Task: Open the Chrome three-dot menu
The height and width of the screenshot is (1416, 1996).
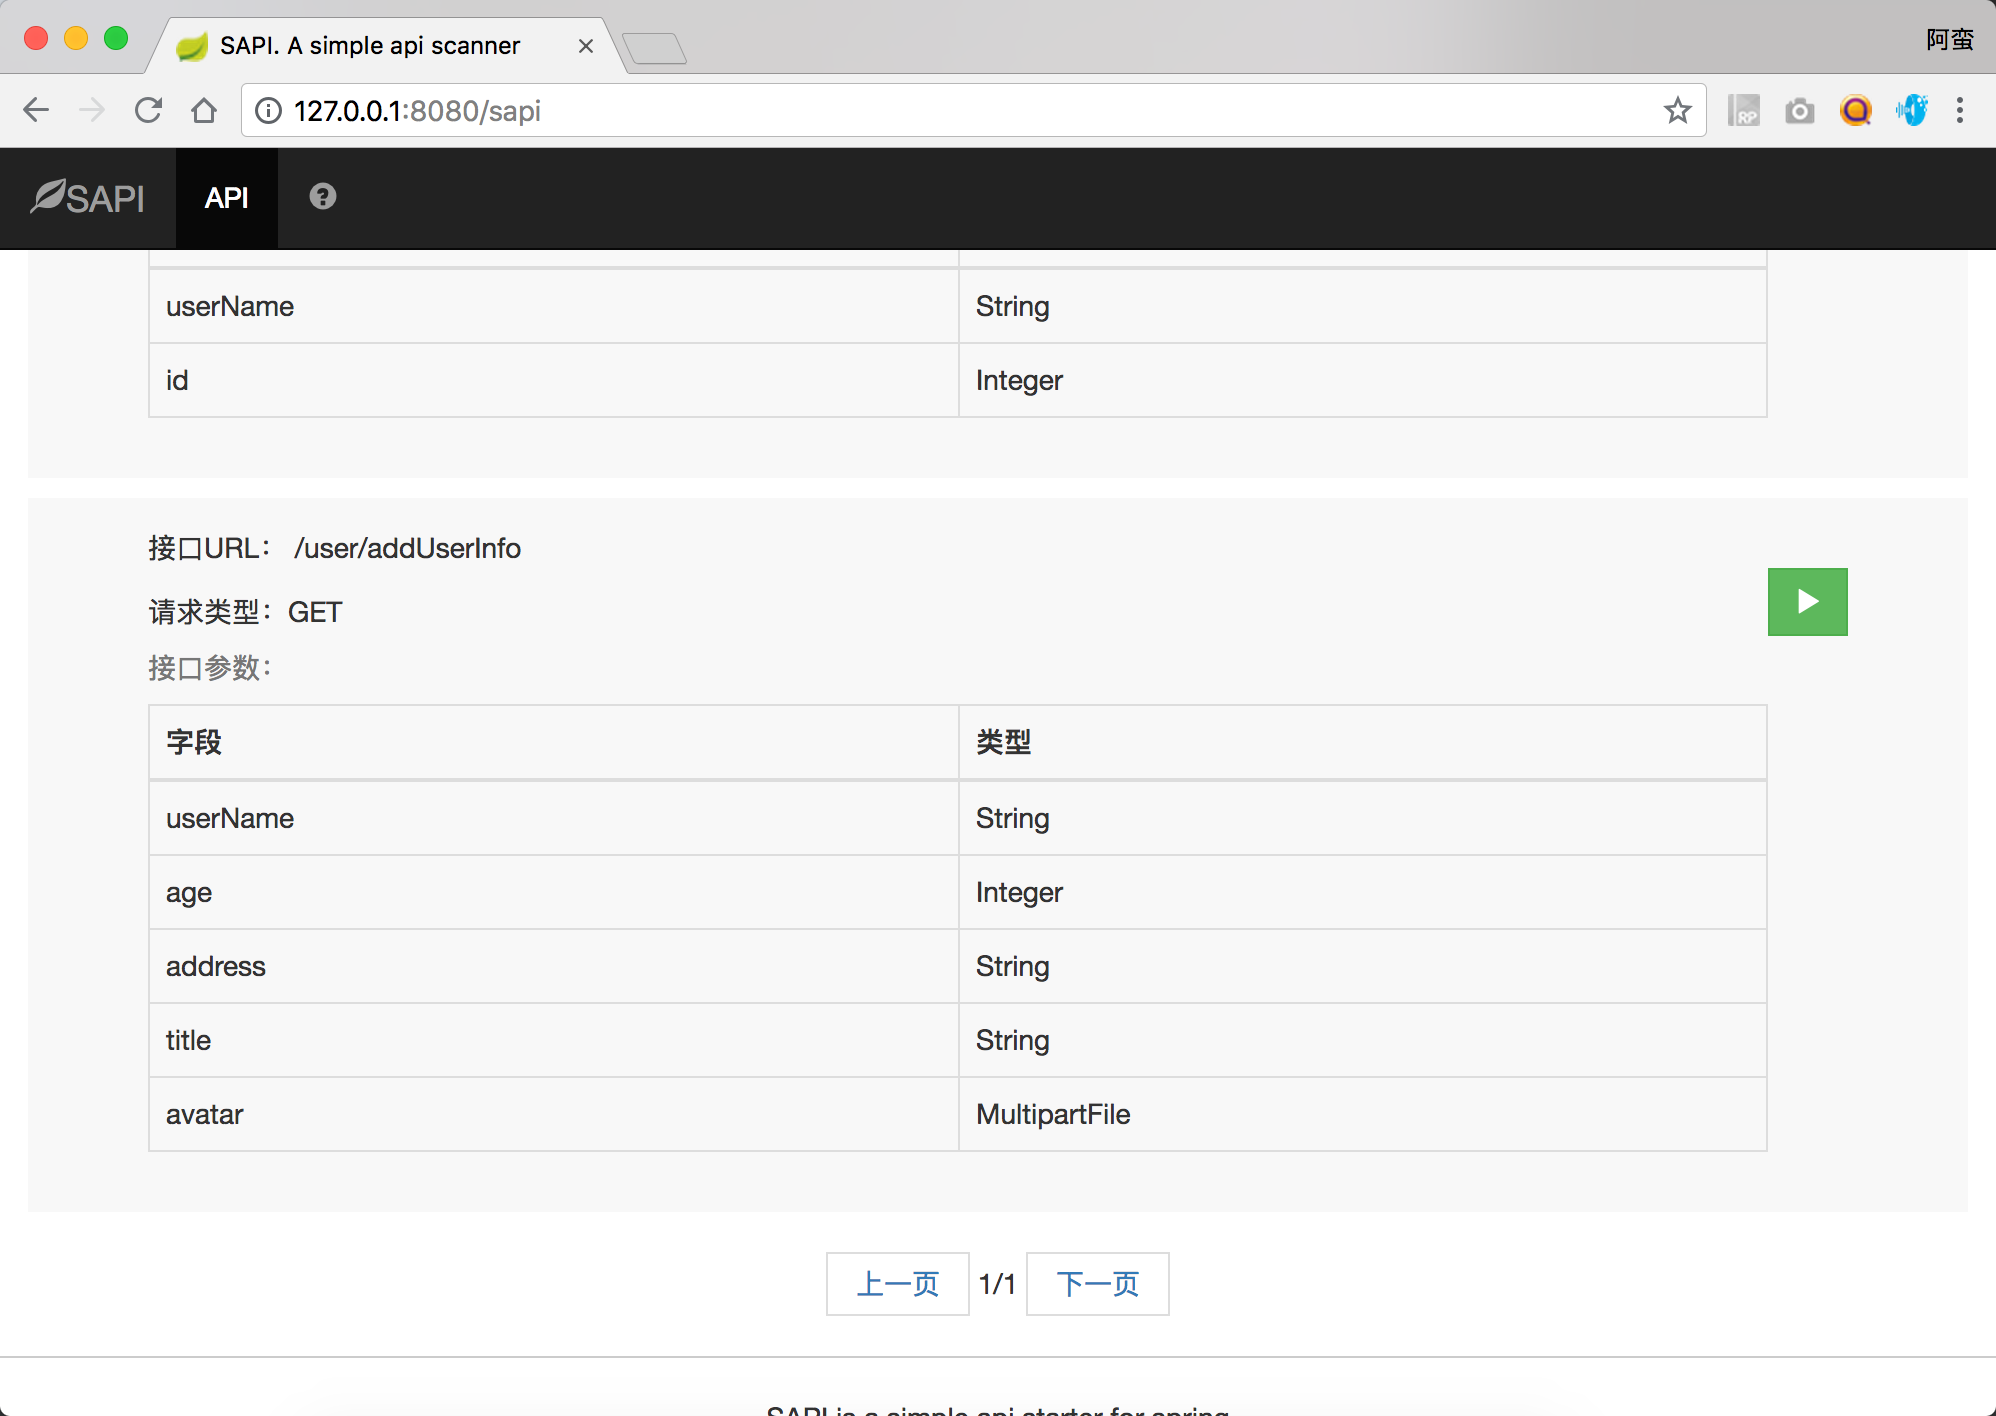Action: click(x=1960, y=110)
